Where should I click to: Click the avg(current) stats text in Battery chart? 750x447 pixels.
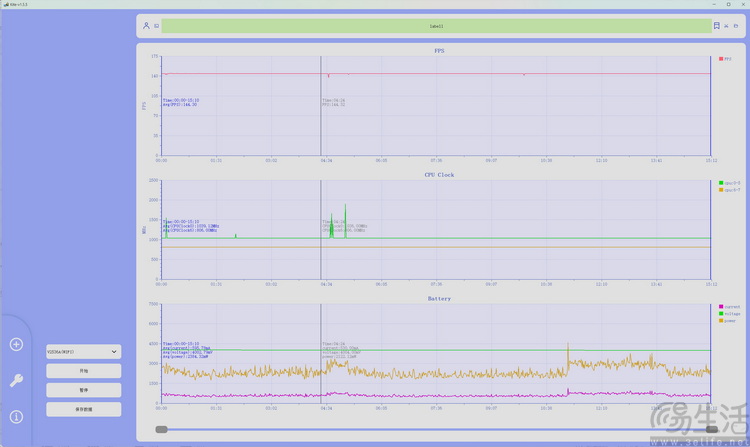(x=187, y=348)
